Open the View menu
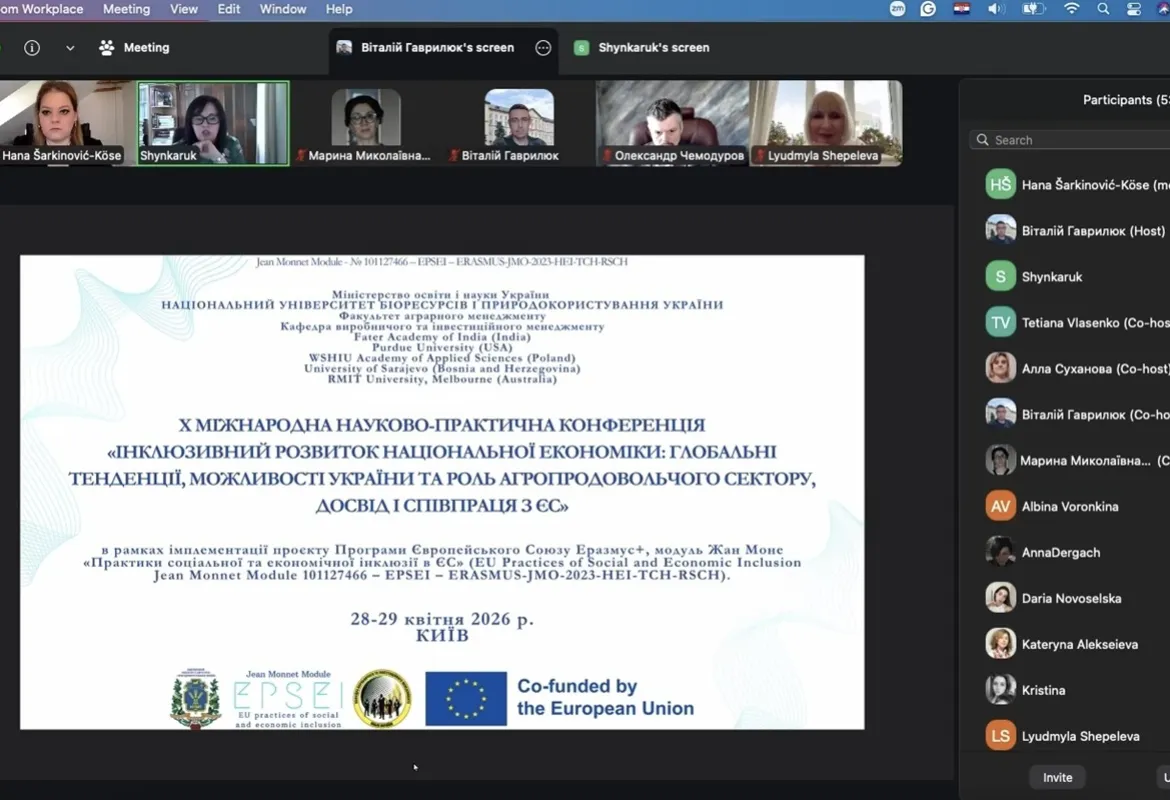The height and width of the screenshot is (800, 1170). pyautogui.click(x=183, y=9)
